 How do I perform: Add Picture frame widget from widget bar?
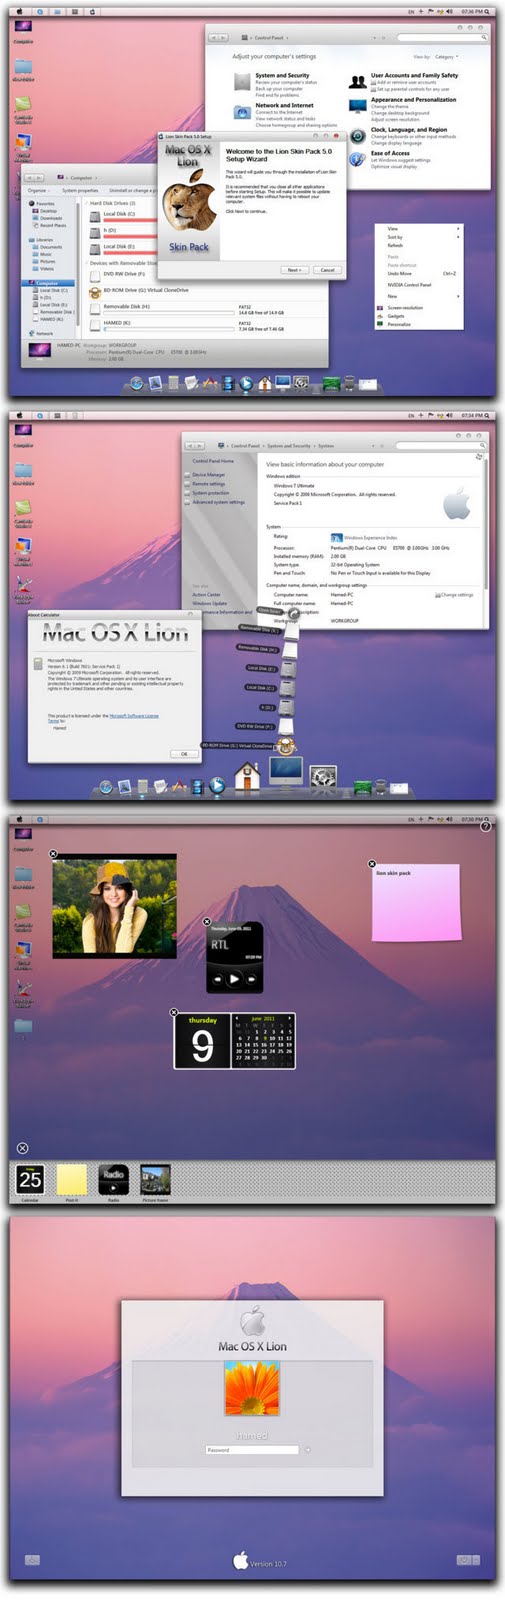(x=155, y=1180)
